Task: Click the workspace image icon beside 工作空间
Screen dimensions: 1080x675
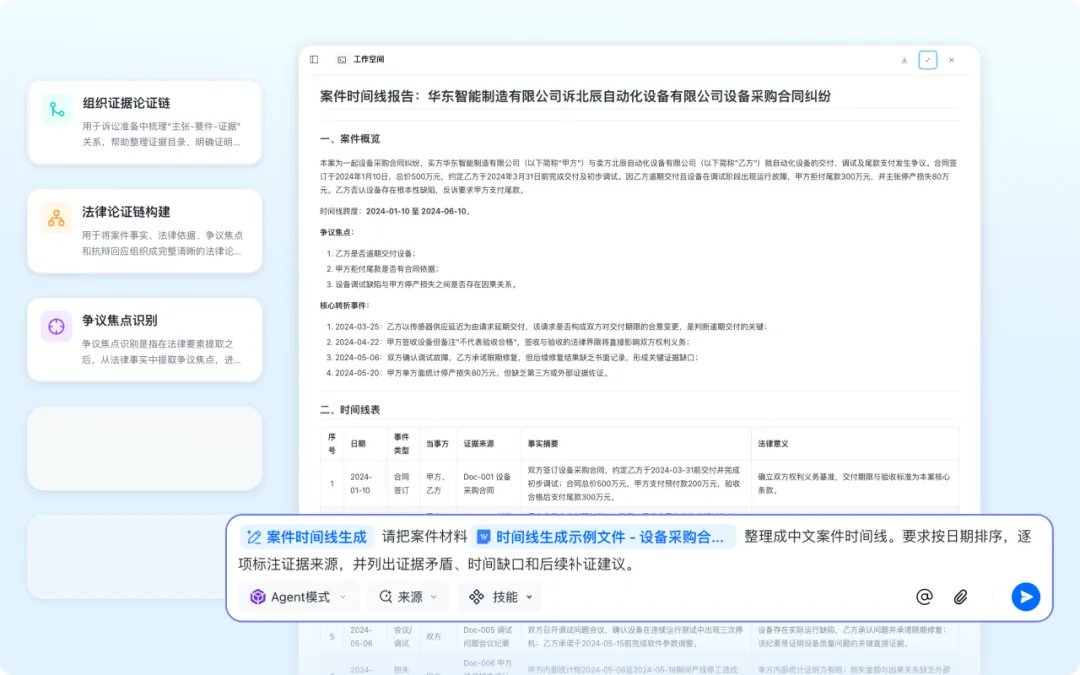Action: 342,60
